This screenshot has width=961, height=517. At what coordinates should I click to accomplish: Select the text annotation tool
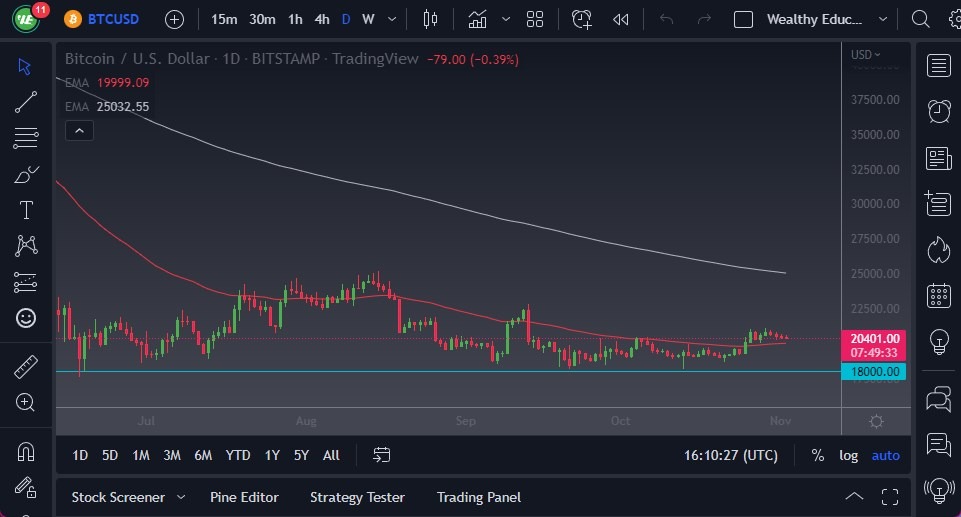[x=26, y=210]
